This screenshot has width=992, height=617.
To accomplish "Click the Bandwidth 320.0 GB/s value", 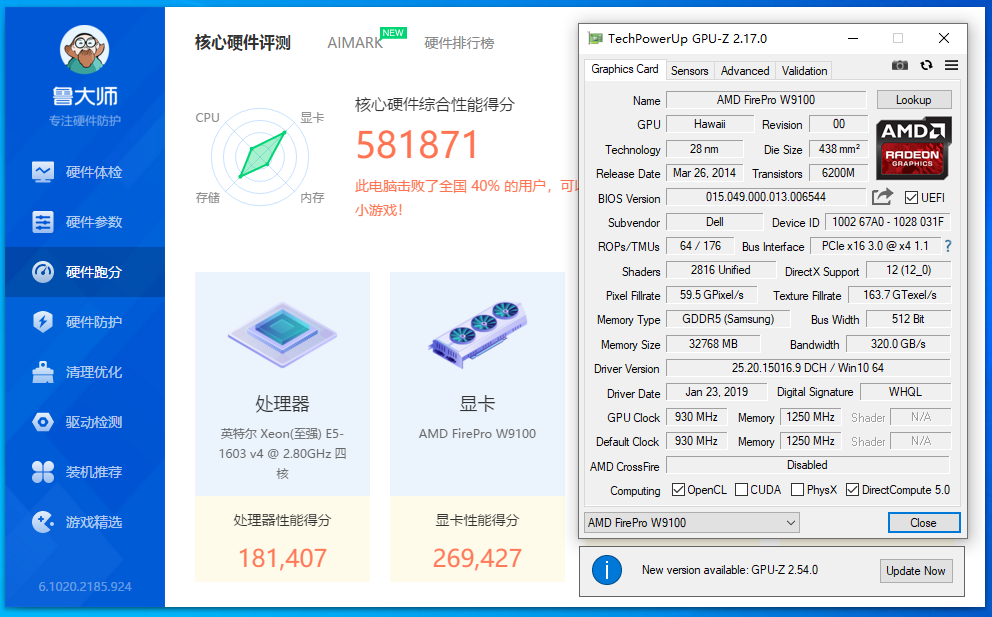I will (898, 344).
